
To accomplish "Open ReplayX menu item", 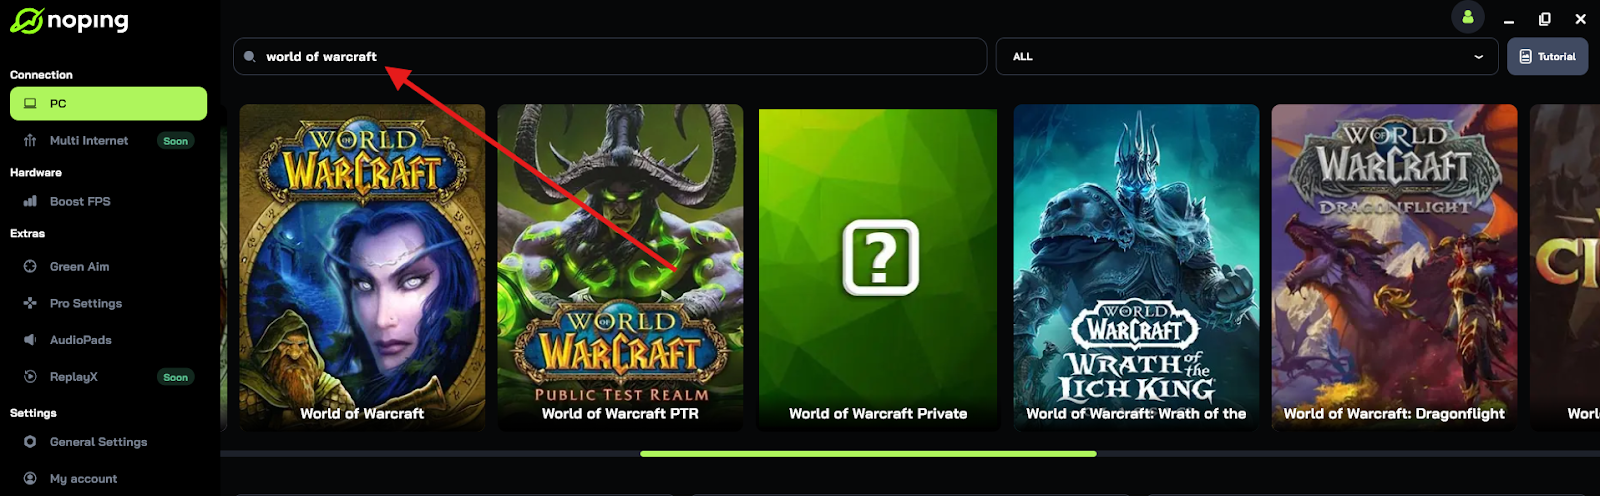I will tap(108, 377).
